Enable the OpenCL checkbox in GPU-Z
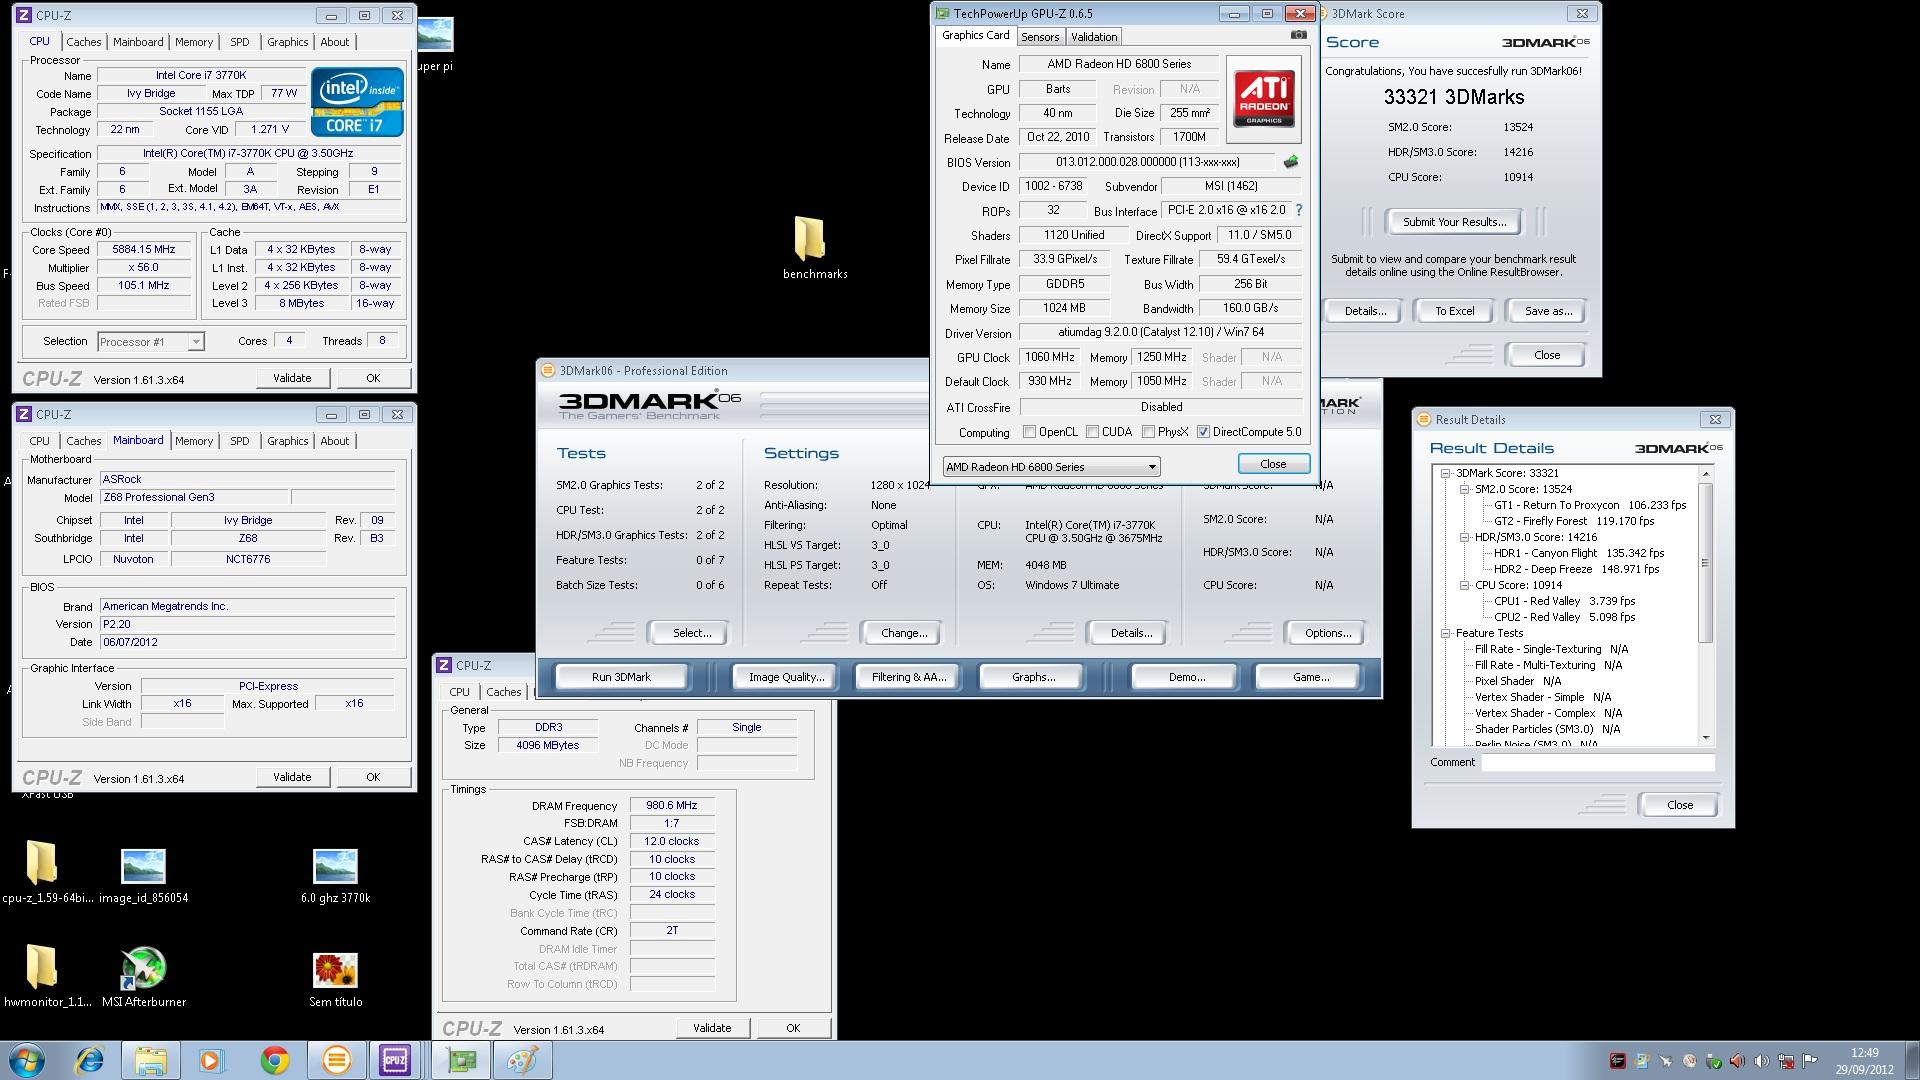This screenshot has height=1080, width=1920. 1029,432
